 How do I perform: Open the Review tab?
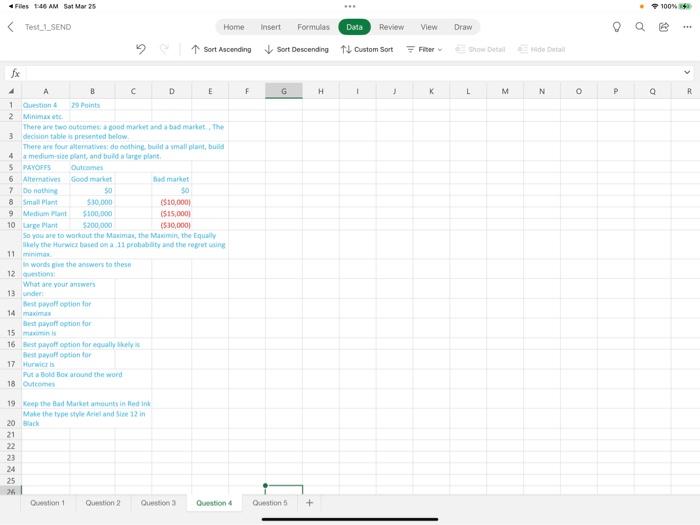click(x=392, y=27)
